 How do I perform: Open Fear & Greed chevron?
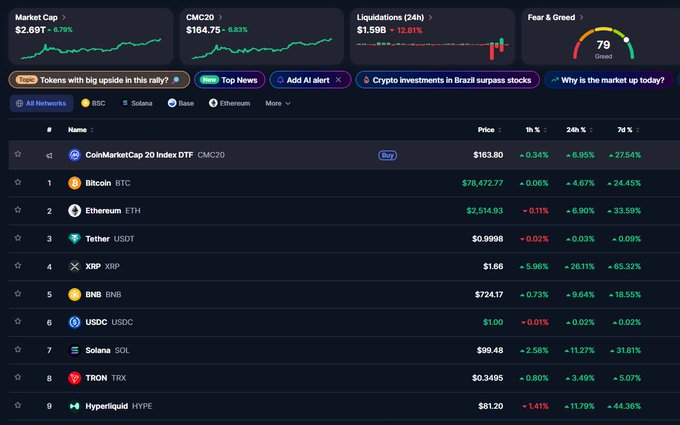coord(582,17)
